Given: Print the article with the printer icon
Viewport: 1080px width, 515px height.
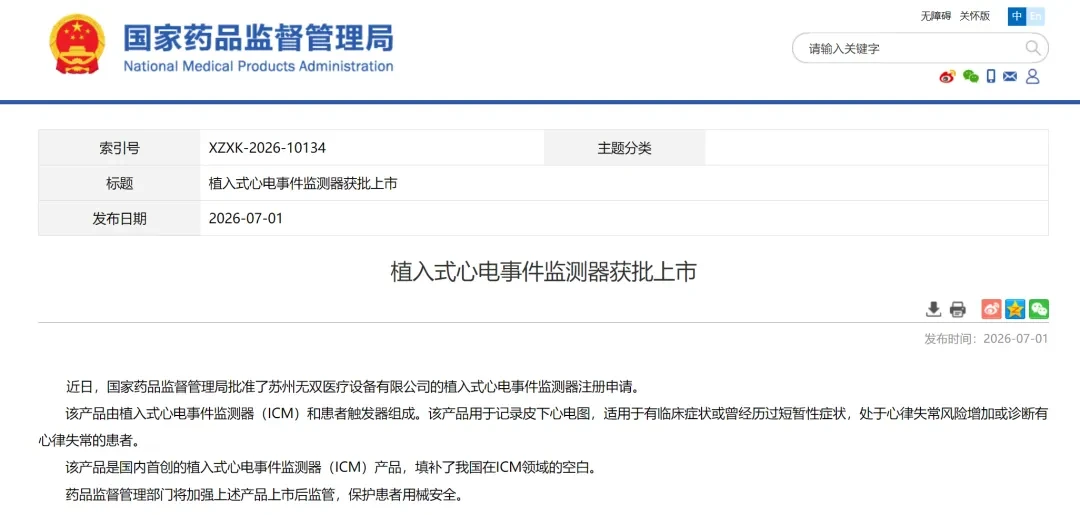Looking at the screenshot, I should (x=957, y=309).
